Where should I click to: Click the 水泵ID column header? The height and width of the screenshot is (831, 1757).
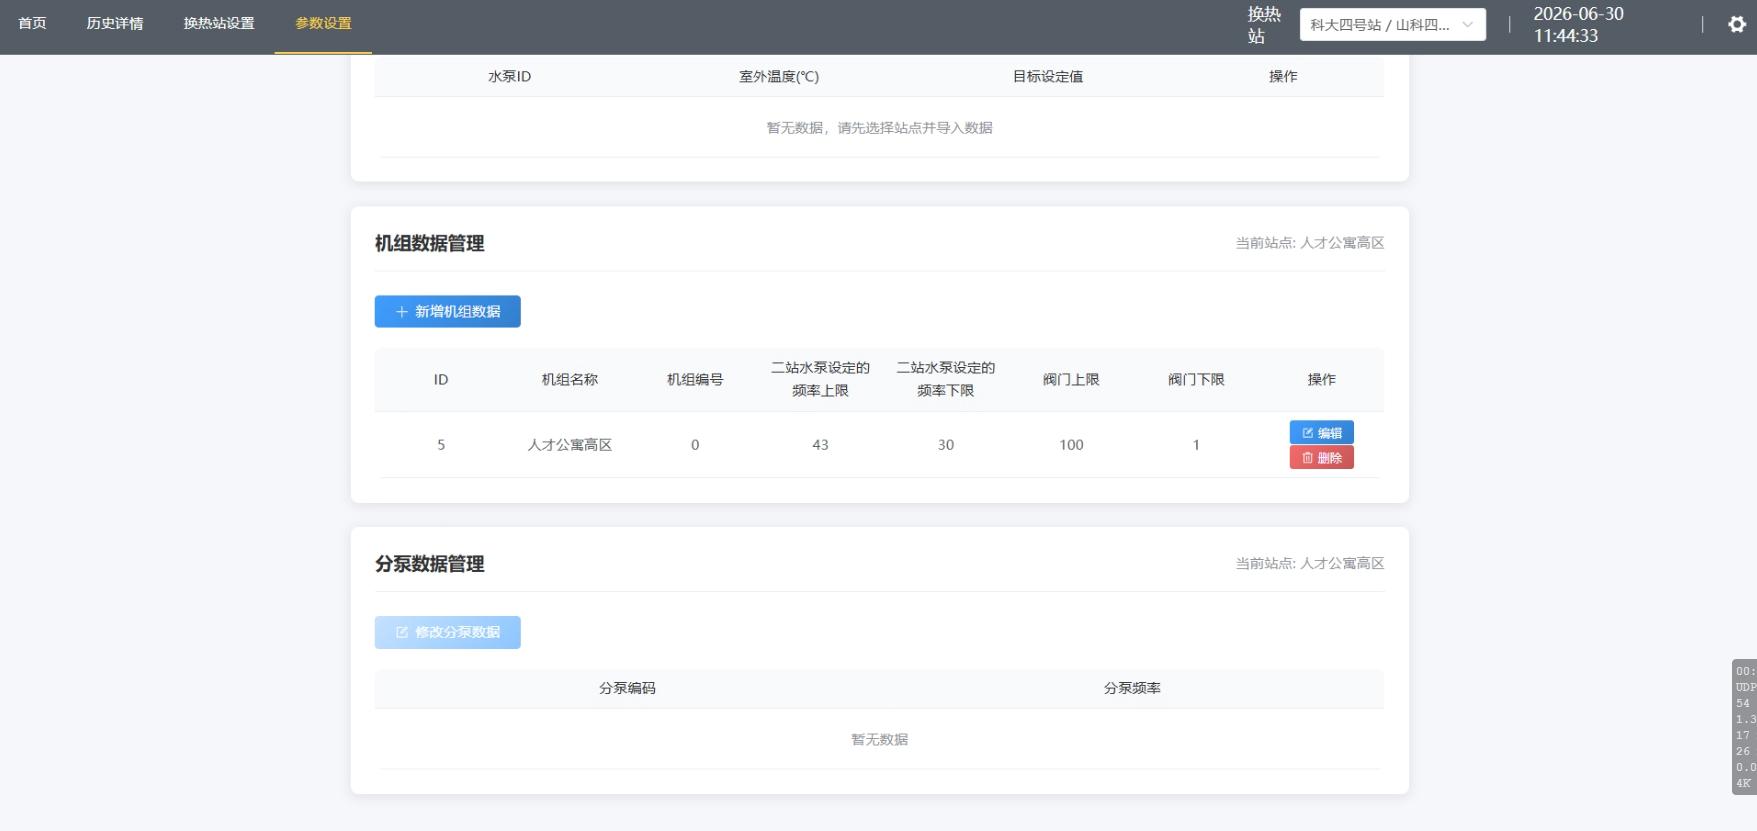(509, 76)
